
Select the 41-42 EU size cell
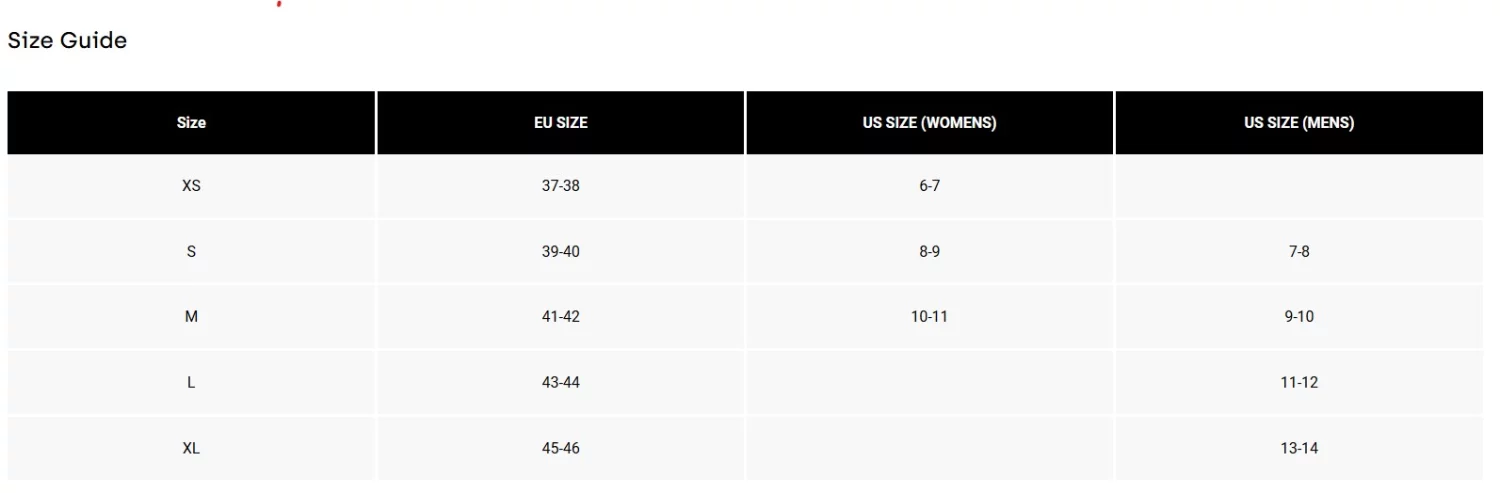(561, 317)
